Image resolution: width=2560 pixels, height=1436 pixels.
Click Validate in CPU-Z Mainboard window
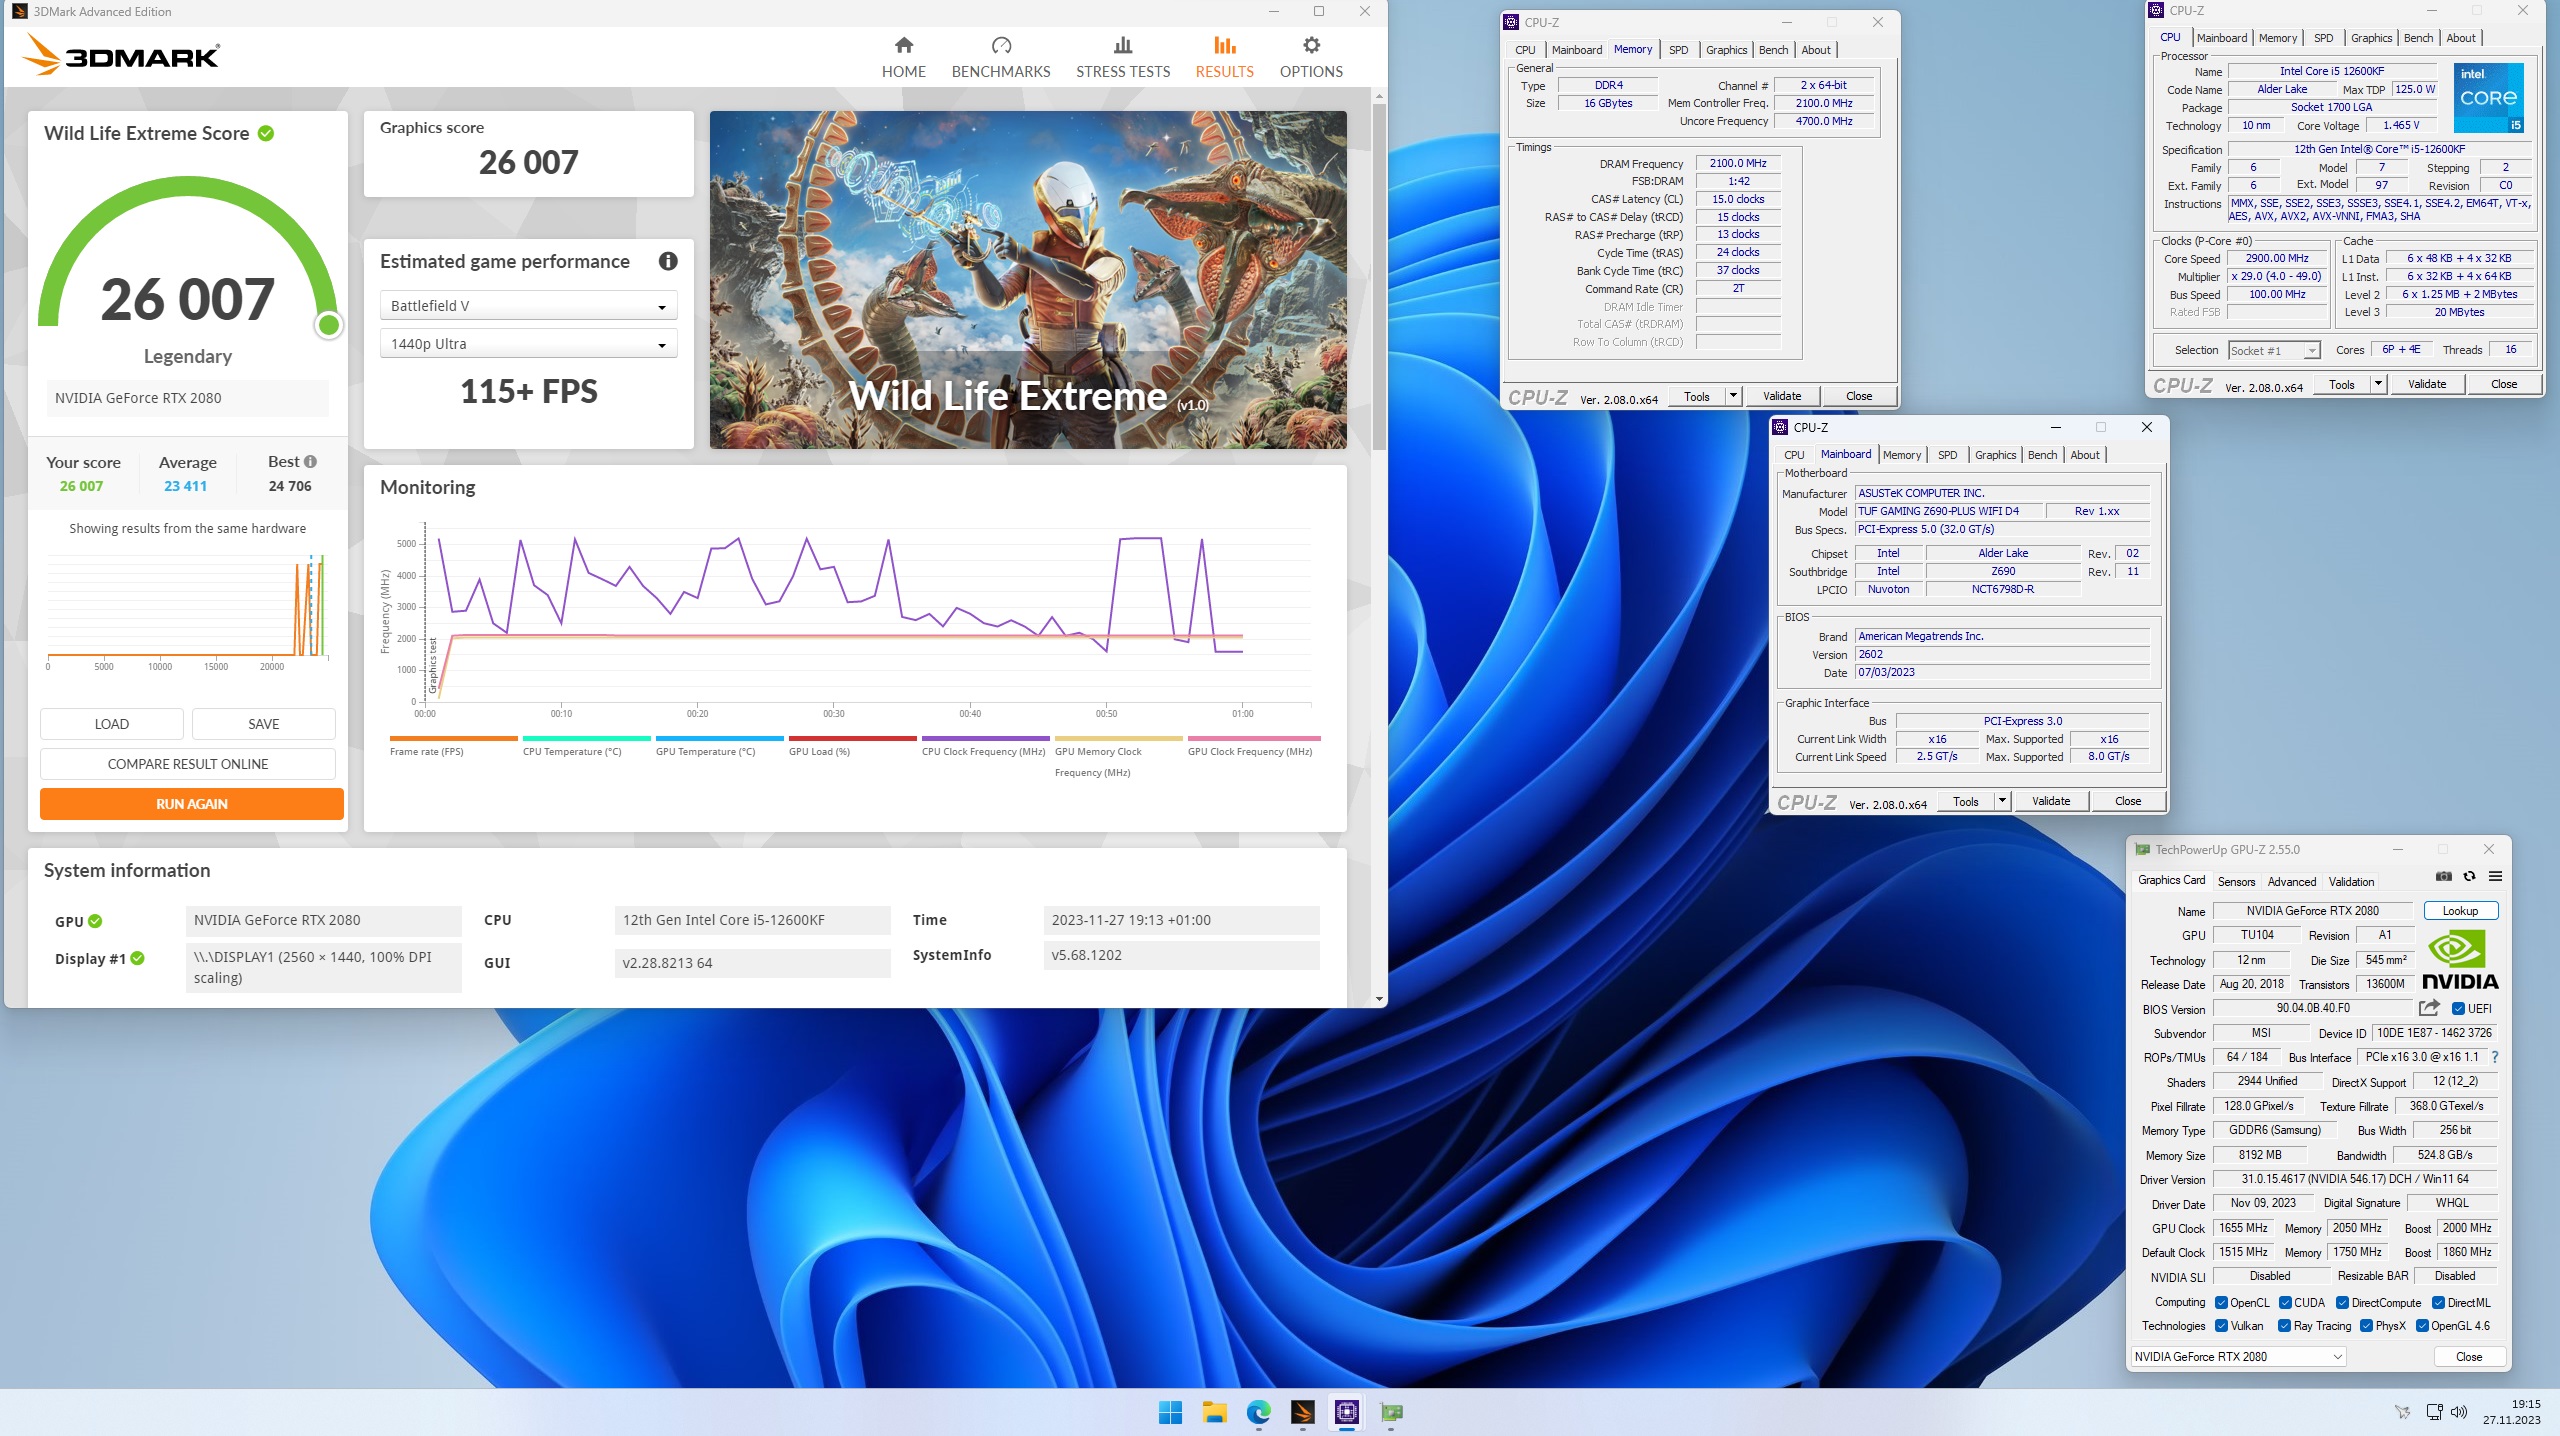pyautogui.click(x=2051, y=802)
